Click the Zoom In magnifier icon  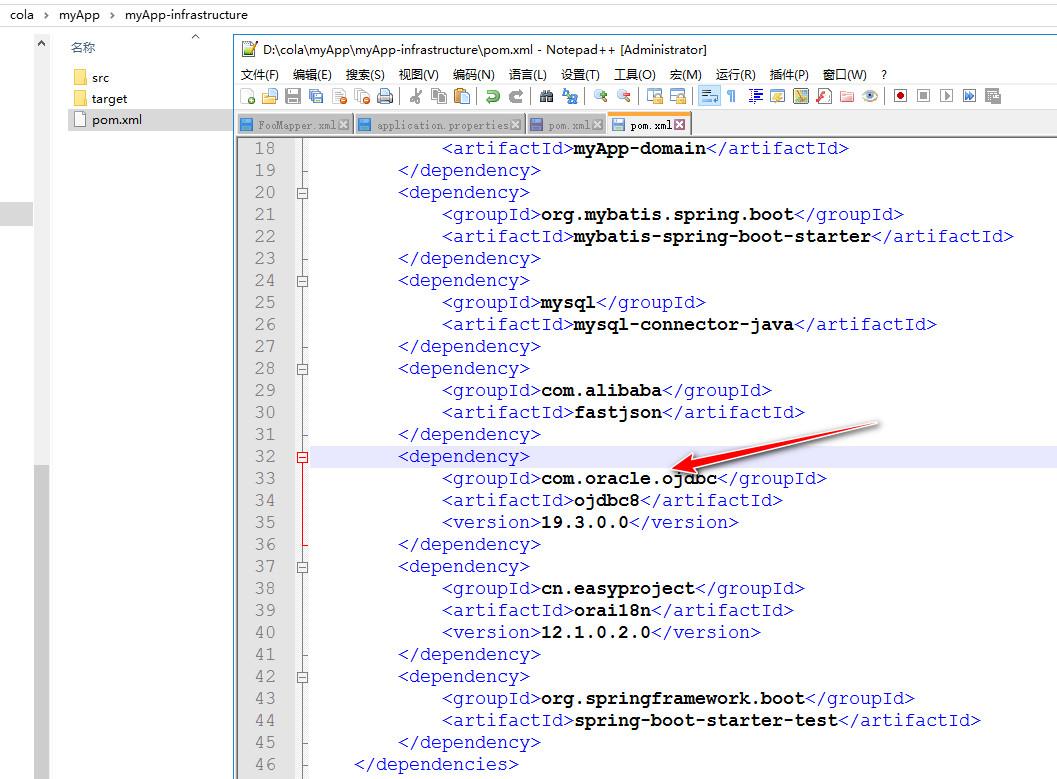click(x=601, y=96)
